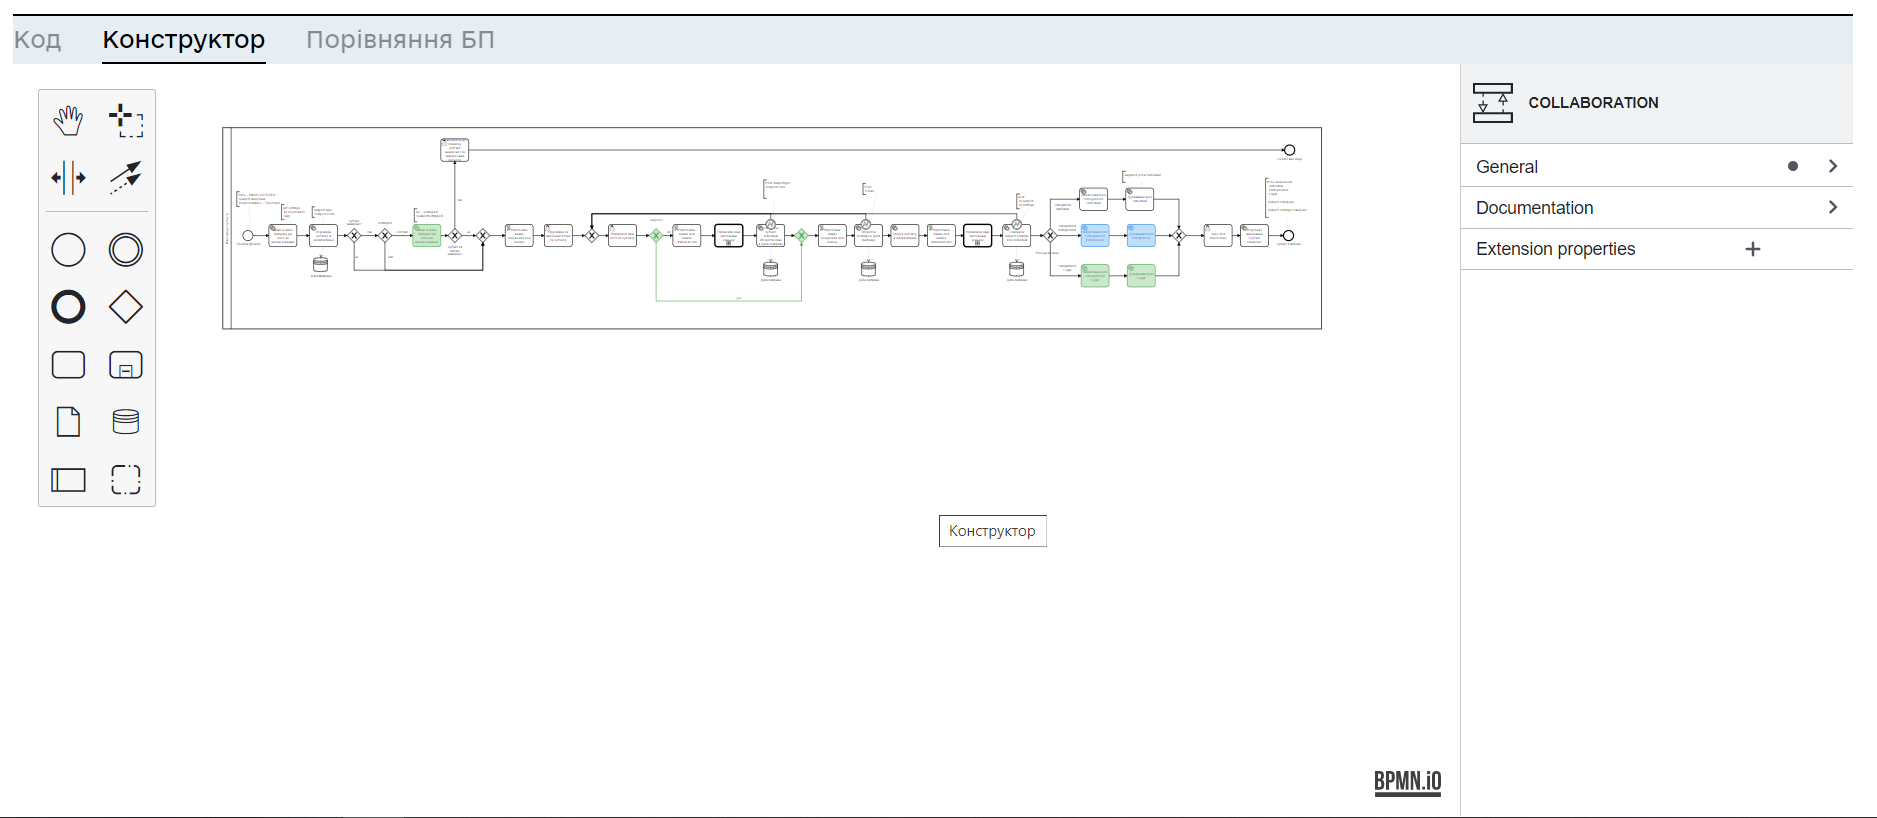Select the gateway merging the three colored branches
Image resolution: width=1877 pixels, height=818 pixels.
pos(1179,236)
